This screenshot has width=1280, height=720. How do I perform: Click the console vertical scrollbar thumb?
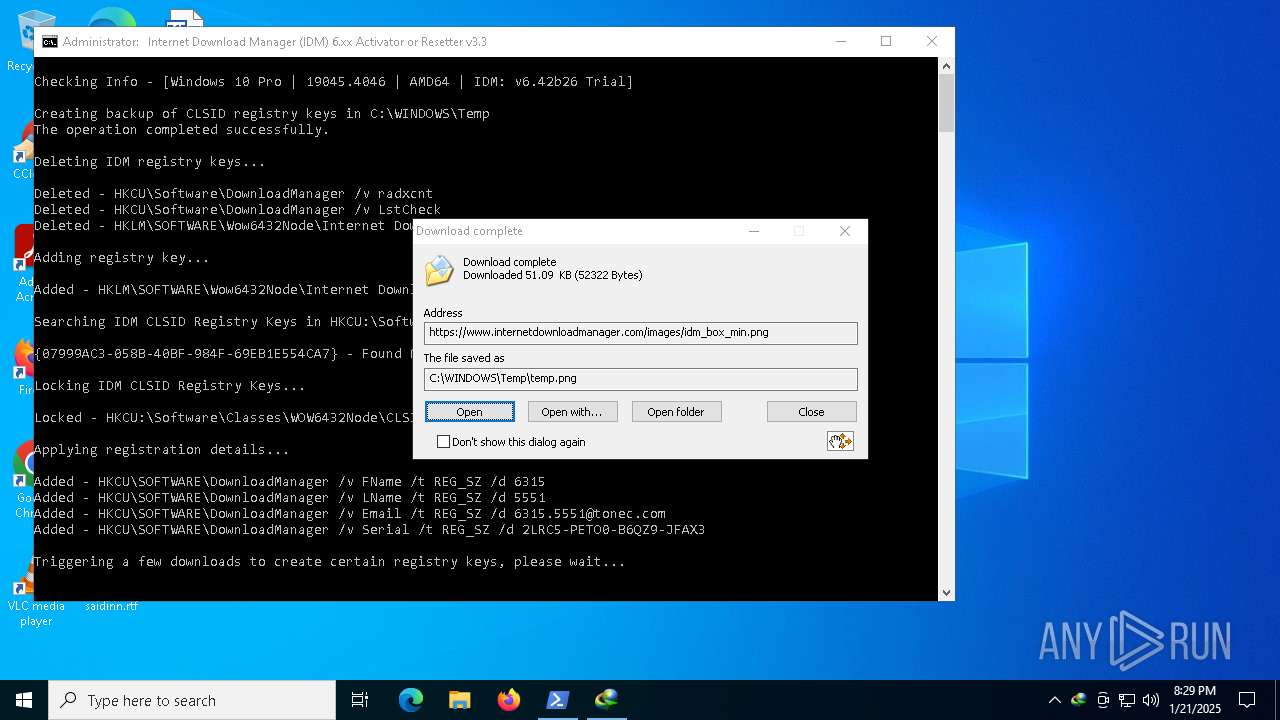(x=946, y=103)
